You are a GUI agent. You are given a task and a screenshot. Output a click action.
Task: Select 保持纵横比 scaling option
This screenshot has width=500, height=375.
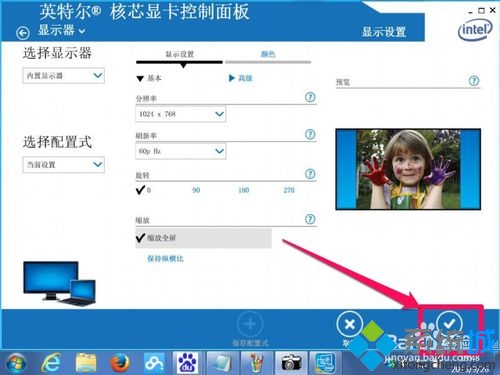pyautogui.click(x=165, y=259)
